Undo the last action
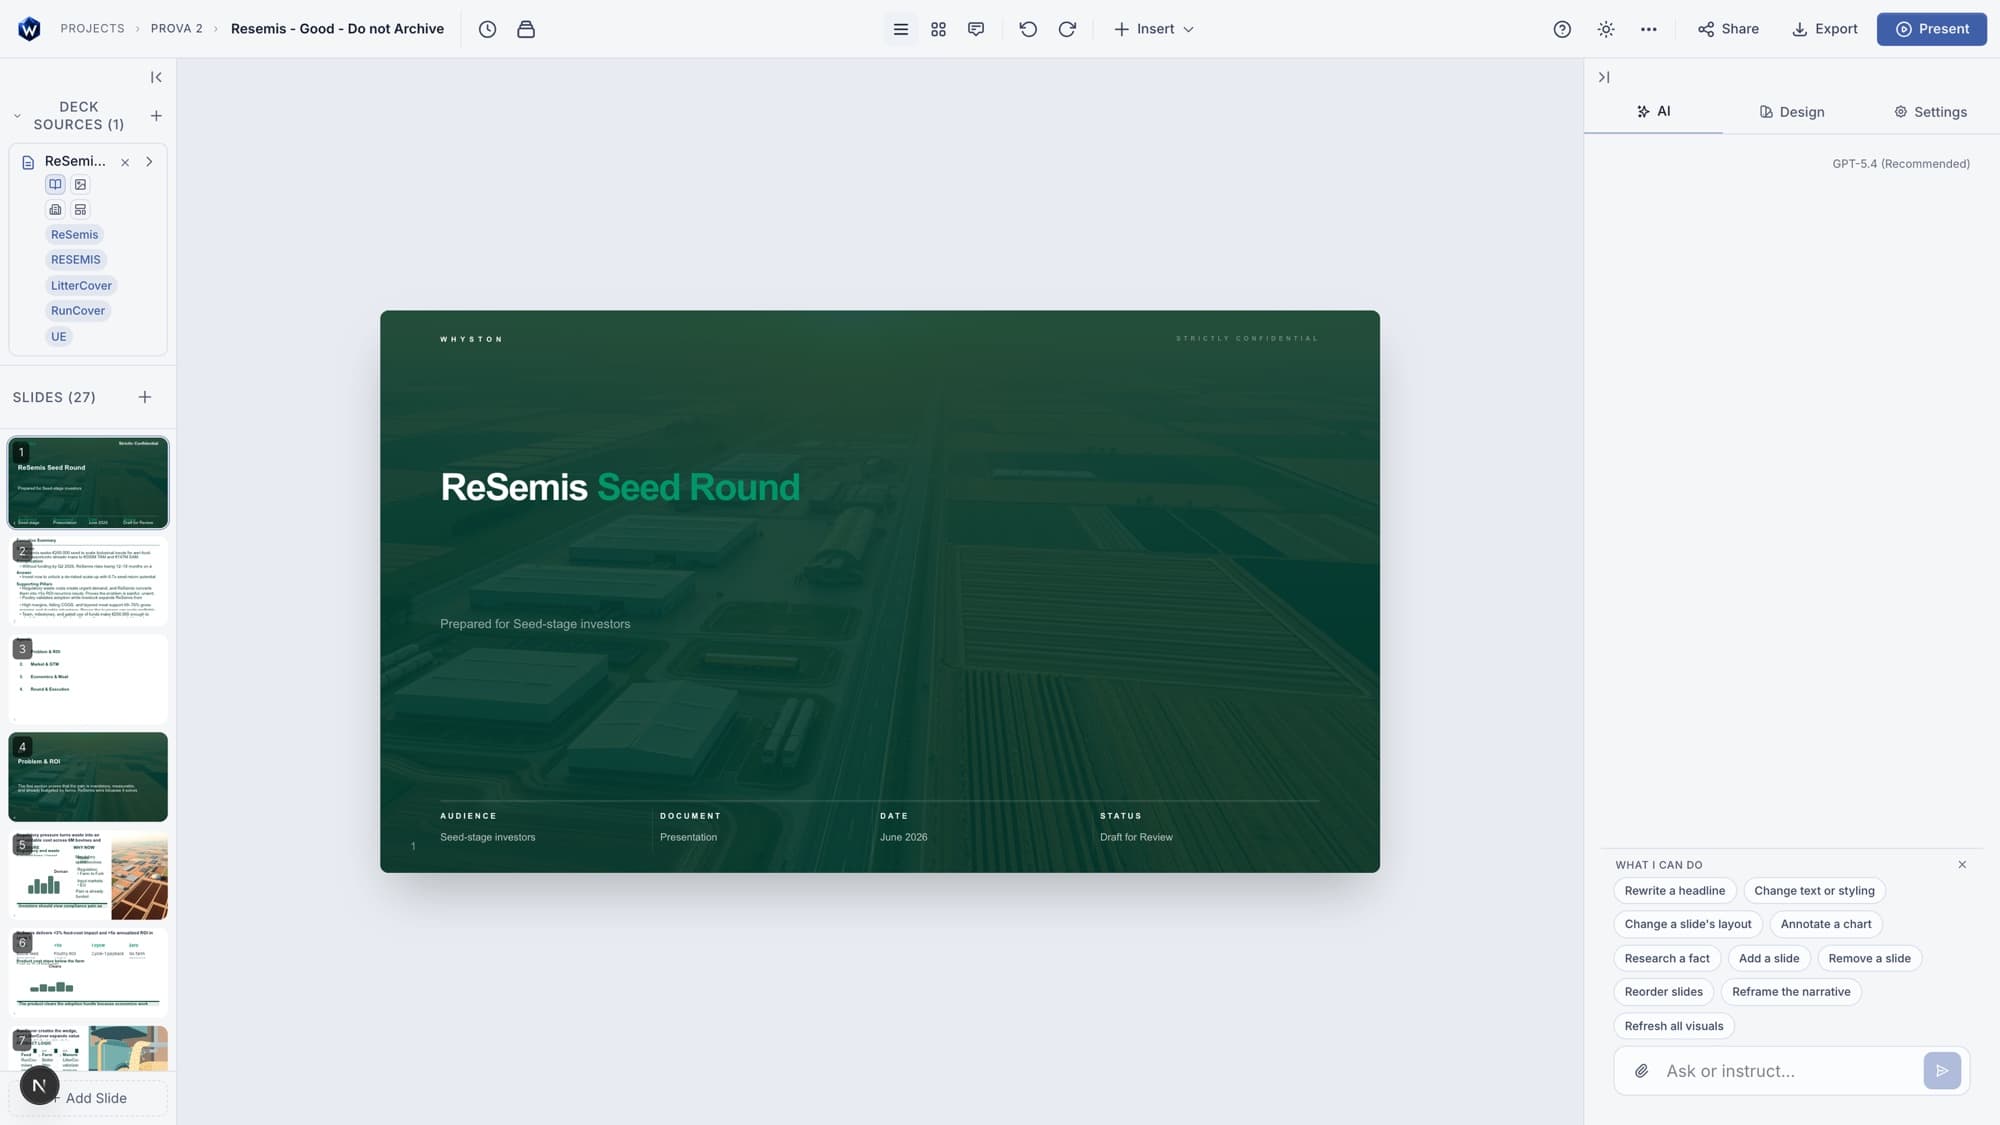Viewport: 2000px width, 1125px height. click(1028, 29)
